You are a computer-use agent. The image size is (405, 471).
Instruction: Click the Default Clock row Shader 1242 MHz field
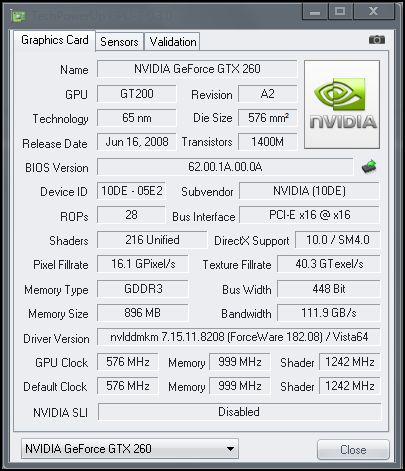pyautogui.click(x=350, y=386)
